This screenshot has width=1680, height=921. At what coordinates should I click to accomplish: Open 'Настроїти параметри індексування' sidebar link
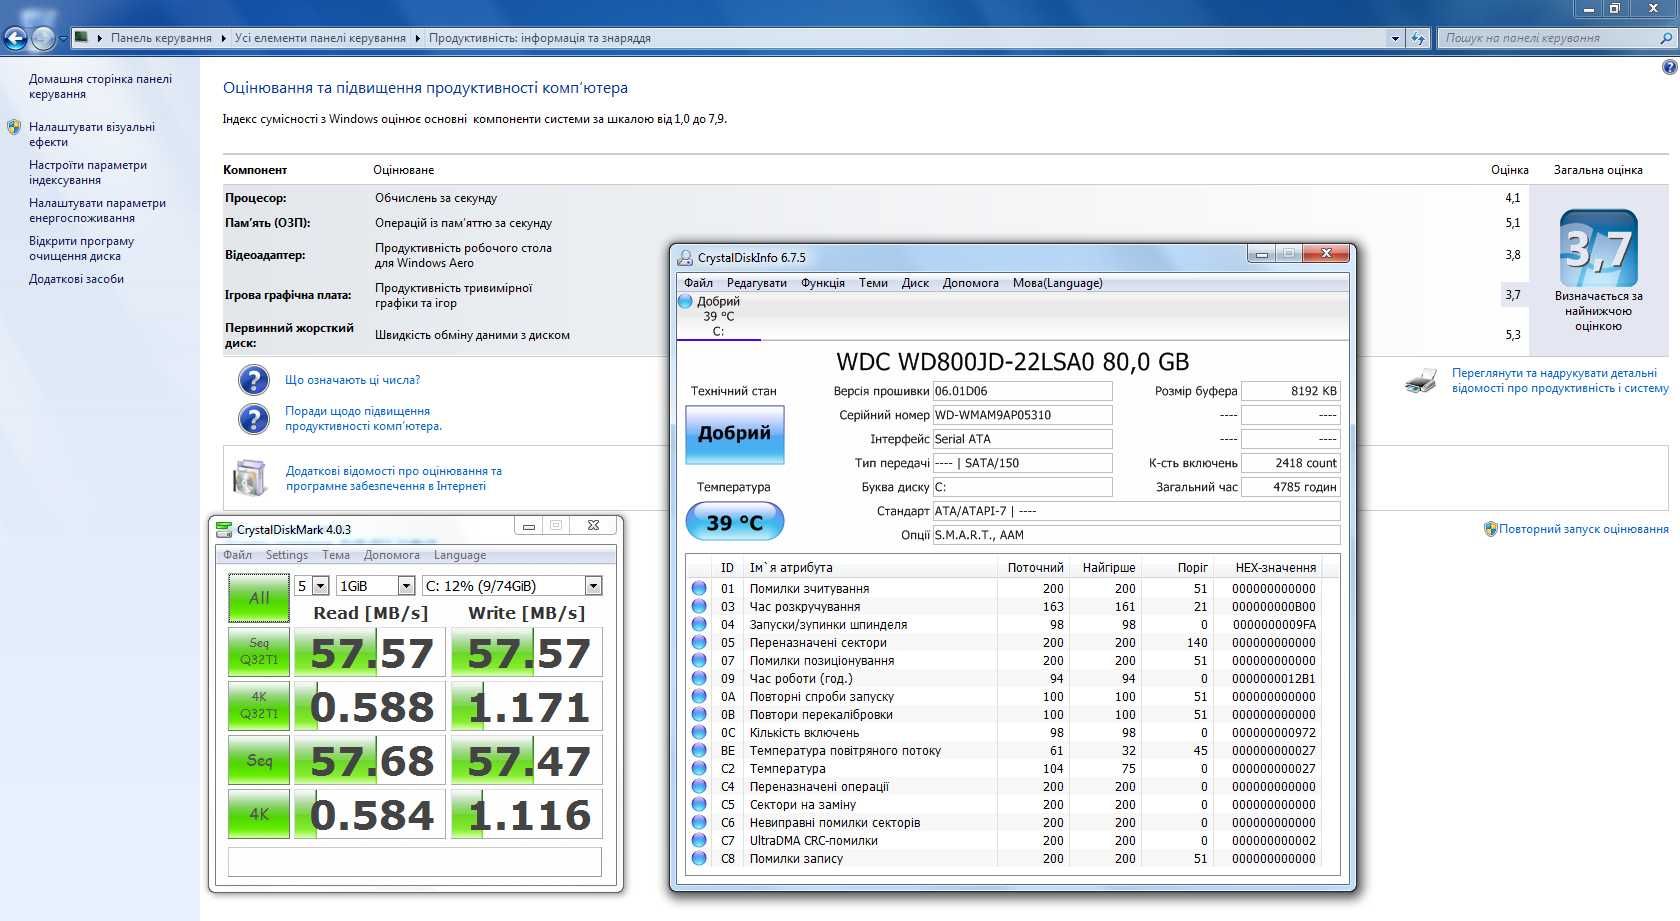88,173
